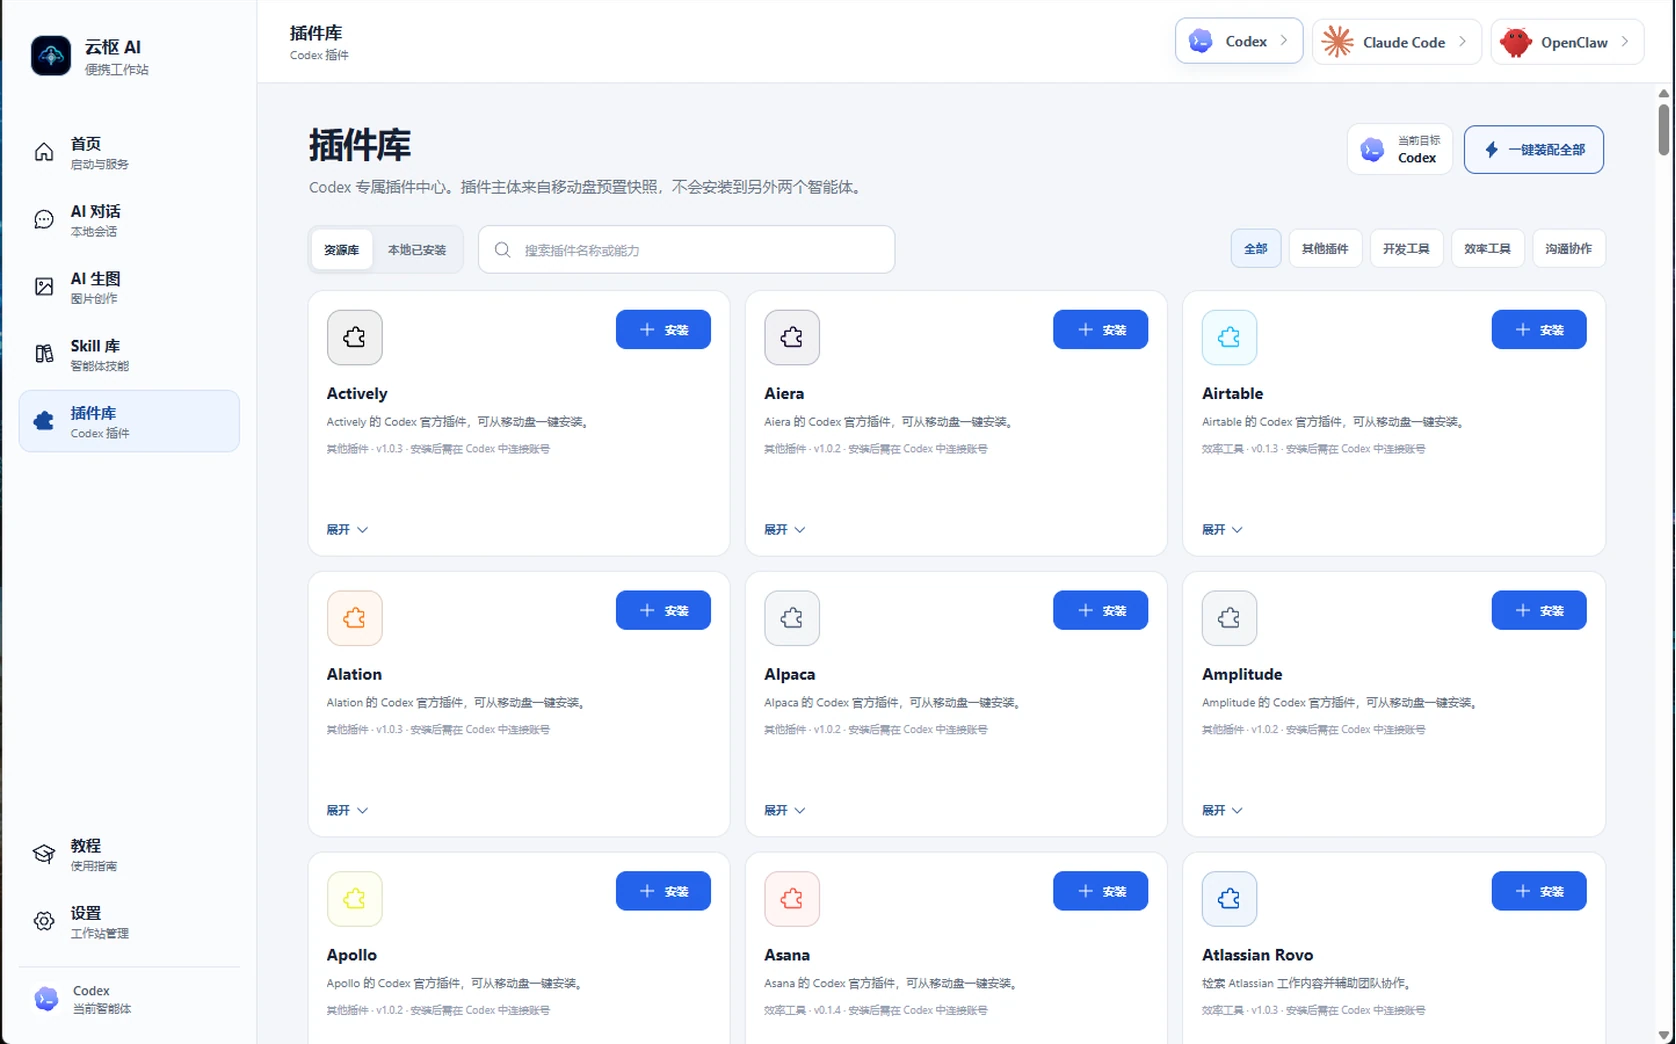Screen dimensions: 1676x1044
Task: Install the Atlassian Rovo plugin
Action: click(1539, 891)
